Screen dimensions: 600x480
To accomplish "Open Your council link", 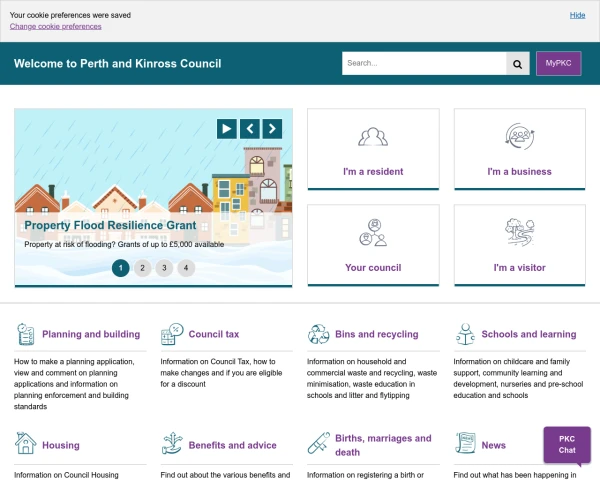I will [x=373, y=268].
